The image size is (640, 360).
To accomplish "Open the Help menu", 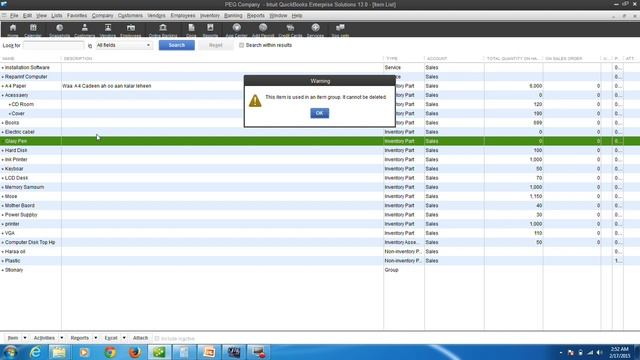I will [x=297, y=16].
